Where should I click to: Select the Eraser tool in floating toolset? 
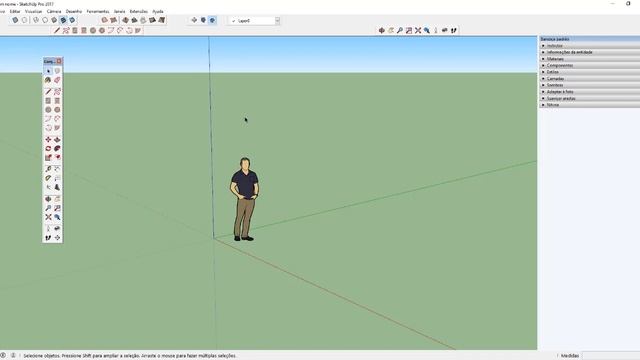point(57,80)
